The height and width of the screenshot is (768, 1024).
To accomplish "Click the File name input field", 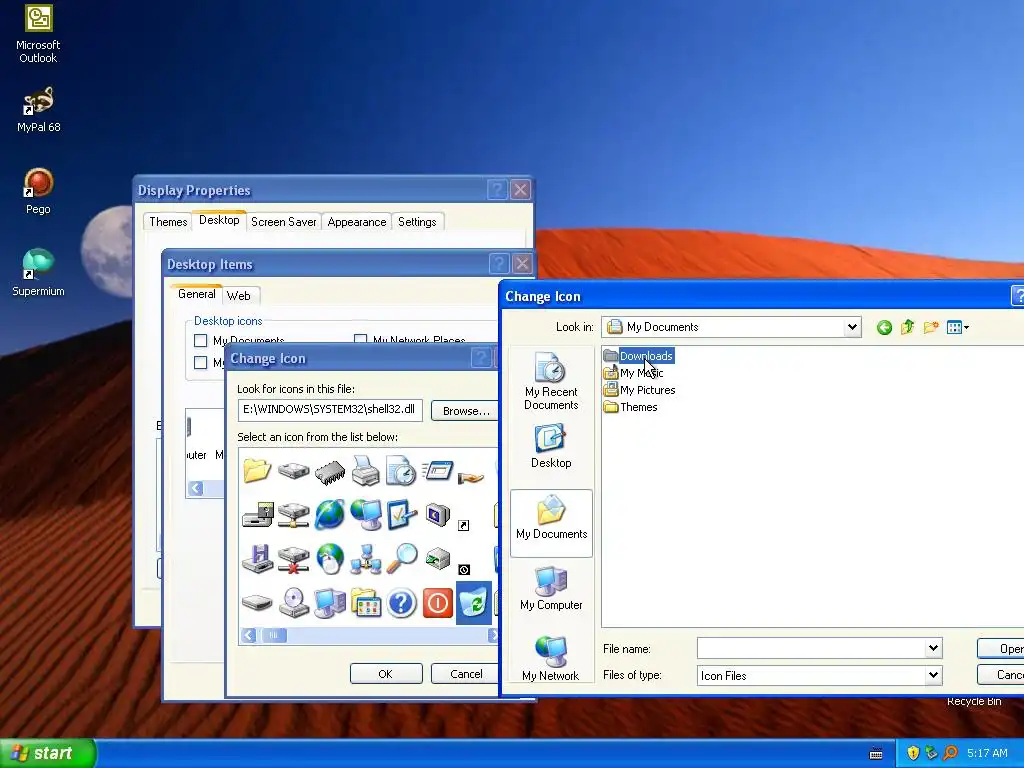I will click(812, 648).
